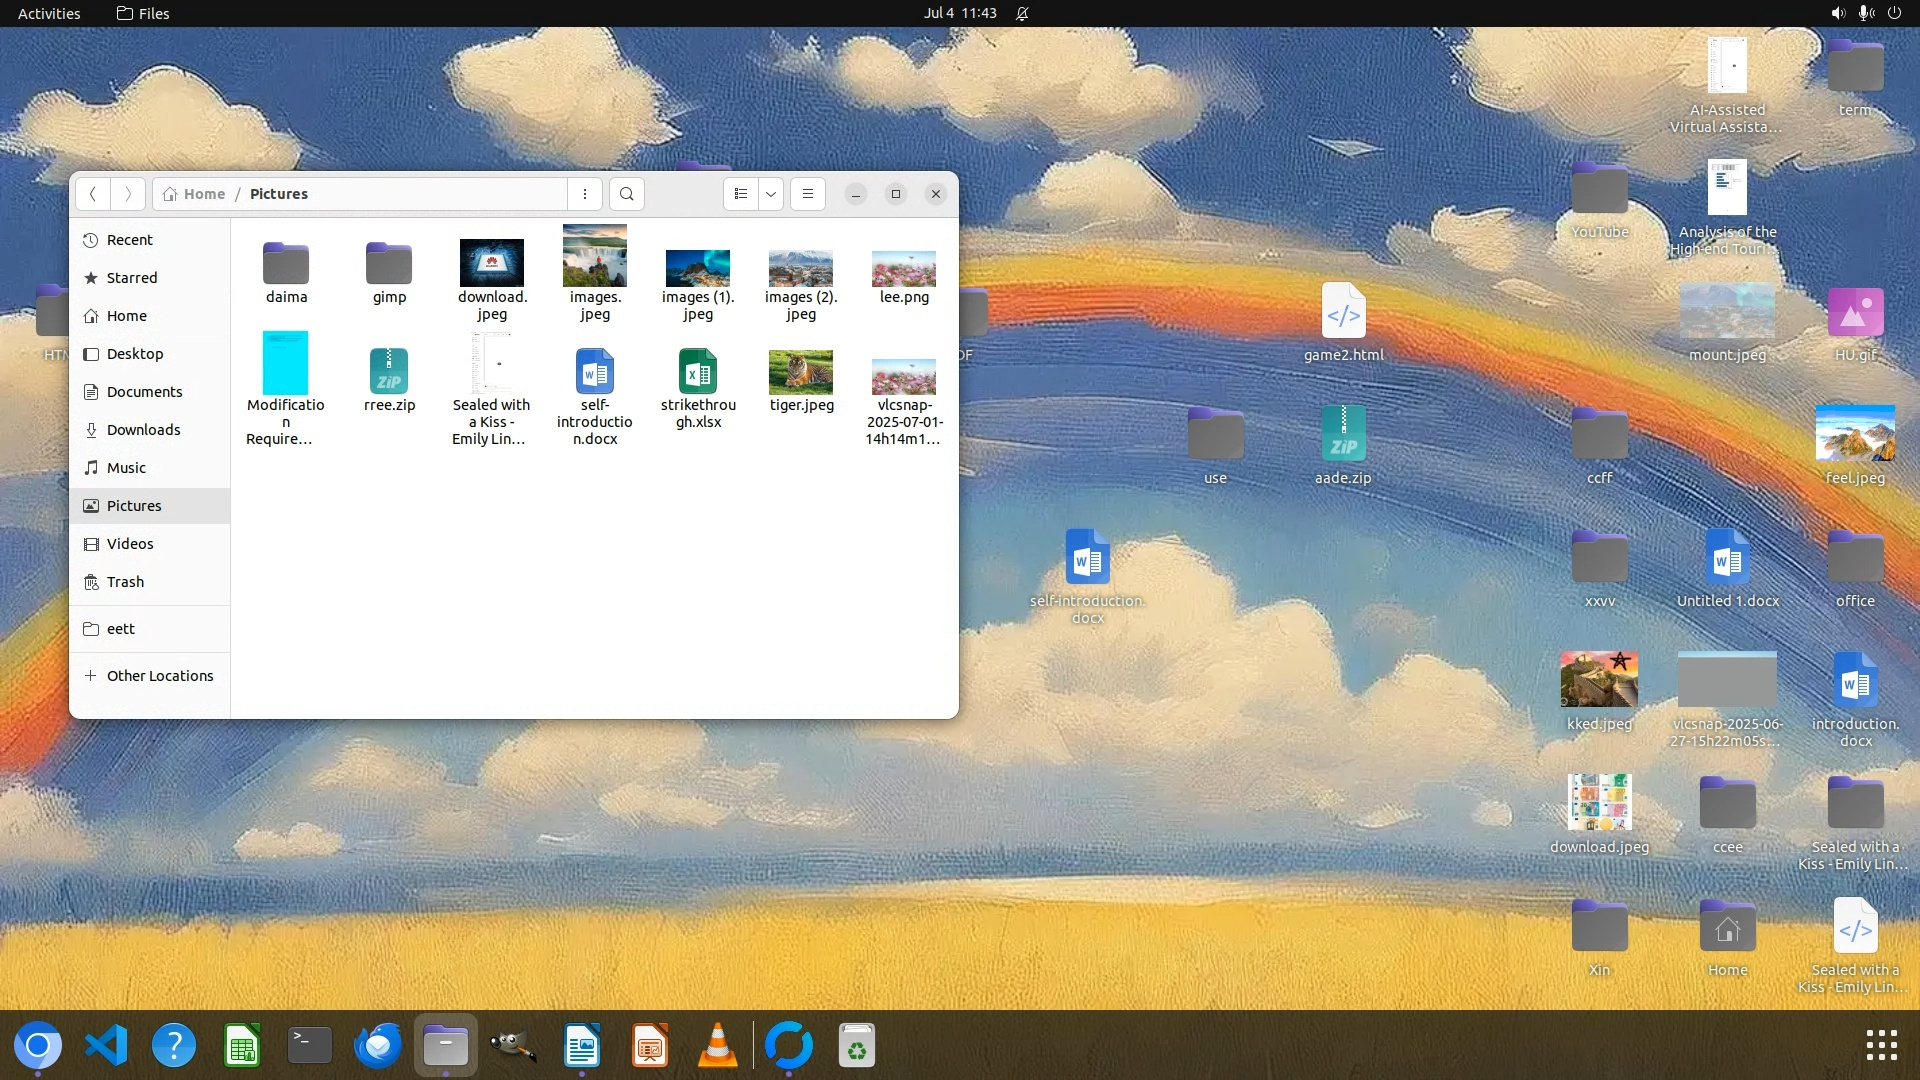
Task: Select the strikethrough.xlsx spreadsheet icon
Action: point(697,372)
